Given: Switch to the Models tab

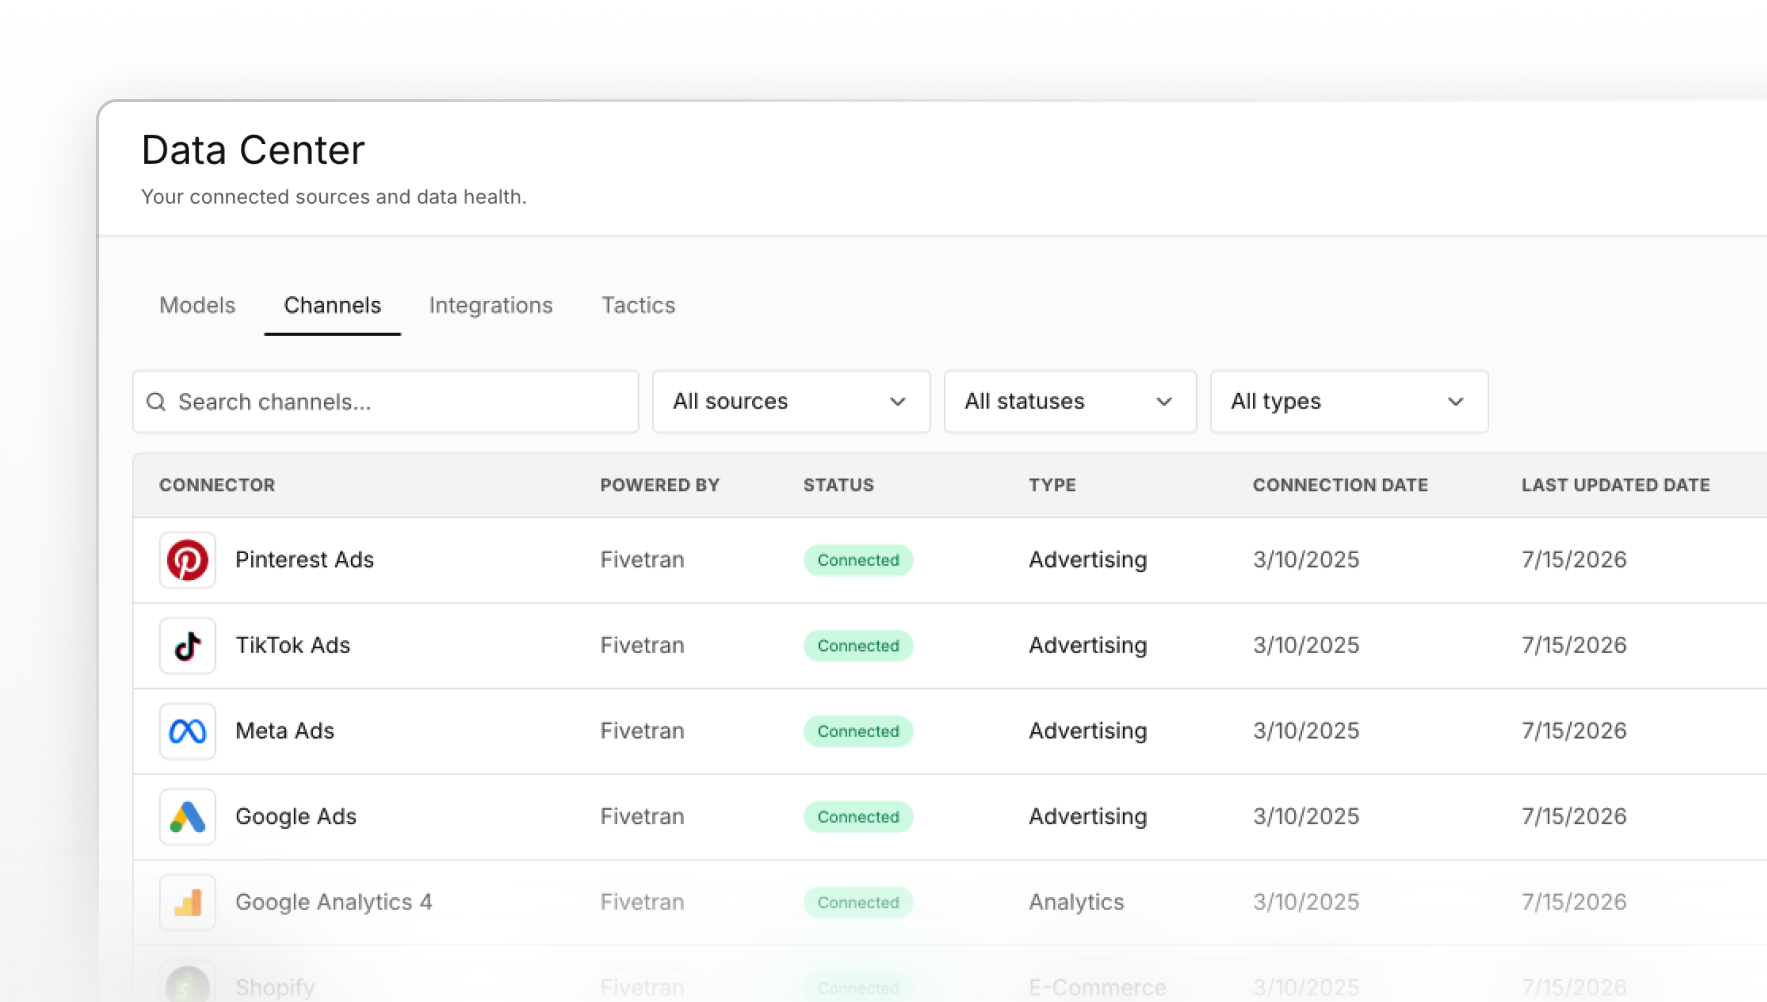Looking at the screenshot, I should click(x=197, y=305).
